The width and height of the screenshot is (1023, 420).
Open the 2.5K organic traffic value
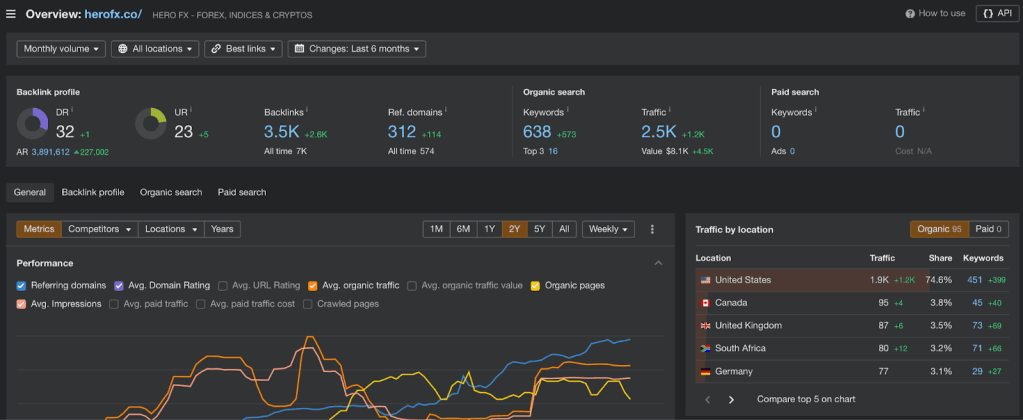click(x=659, y=132)
